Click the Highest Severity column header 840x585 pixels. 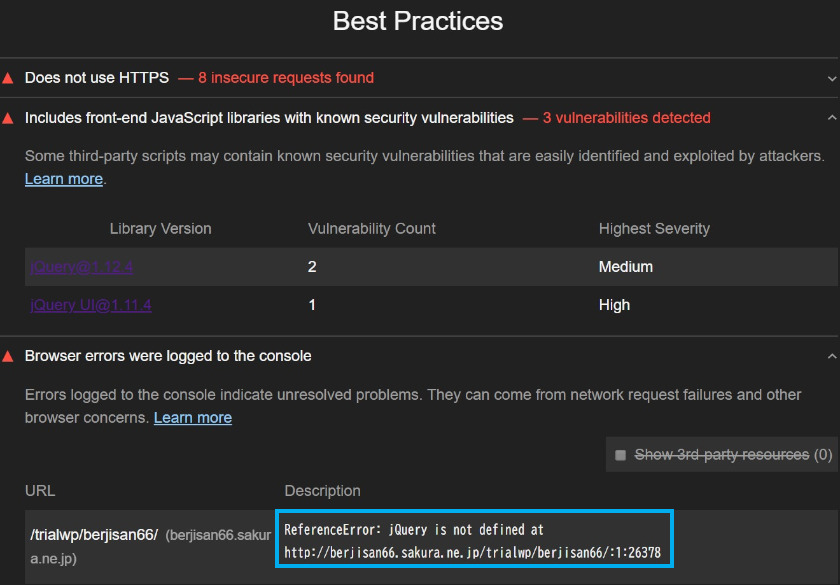tap(654, 229)
